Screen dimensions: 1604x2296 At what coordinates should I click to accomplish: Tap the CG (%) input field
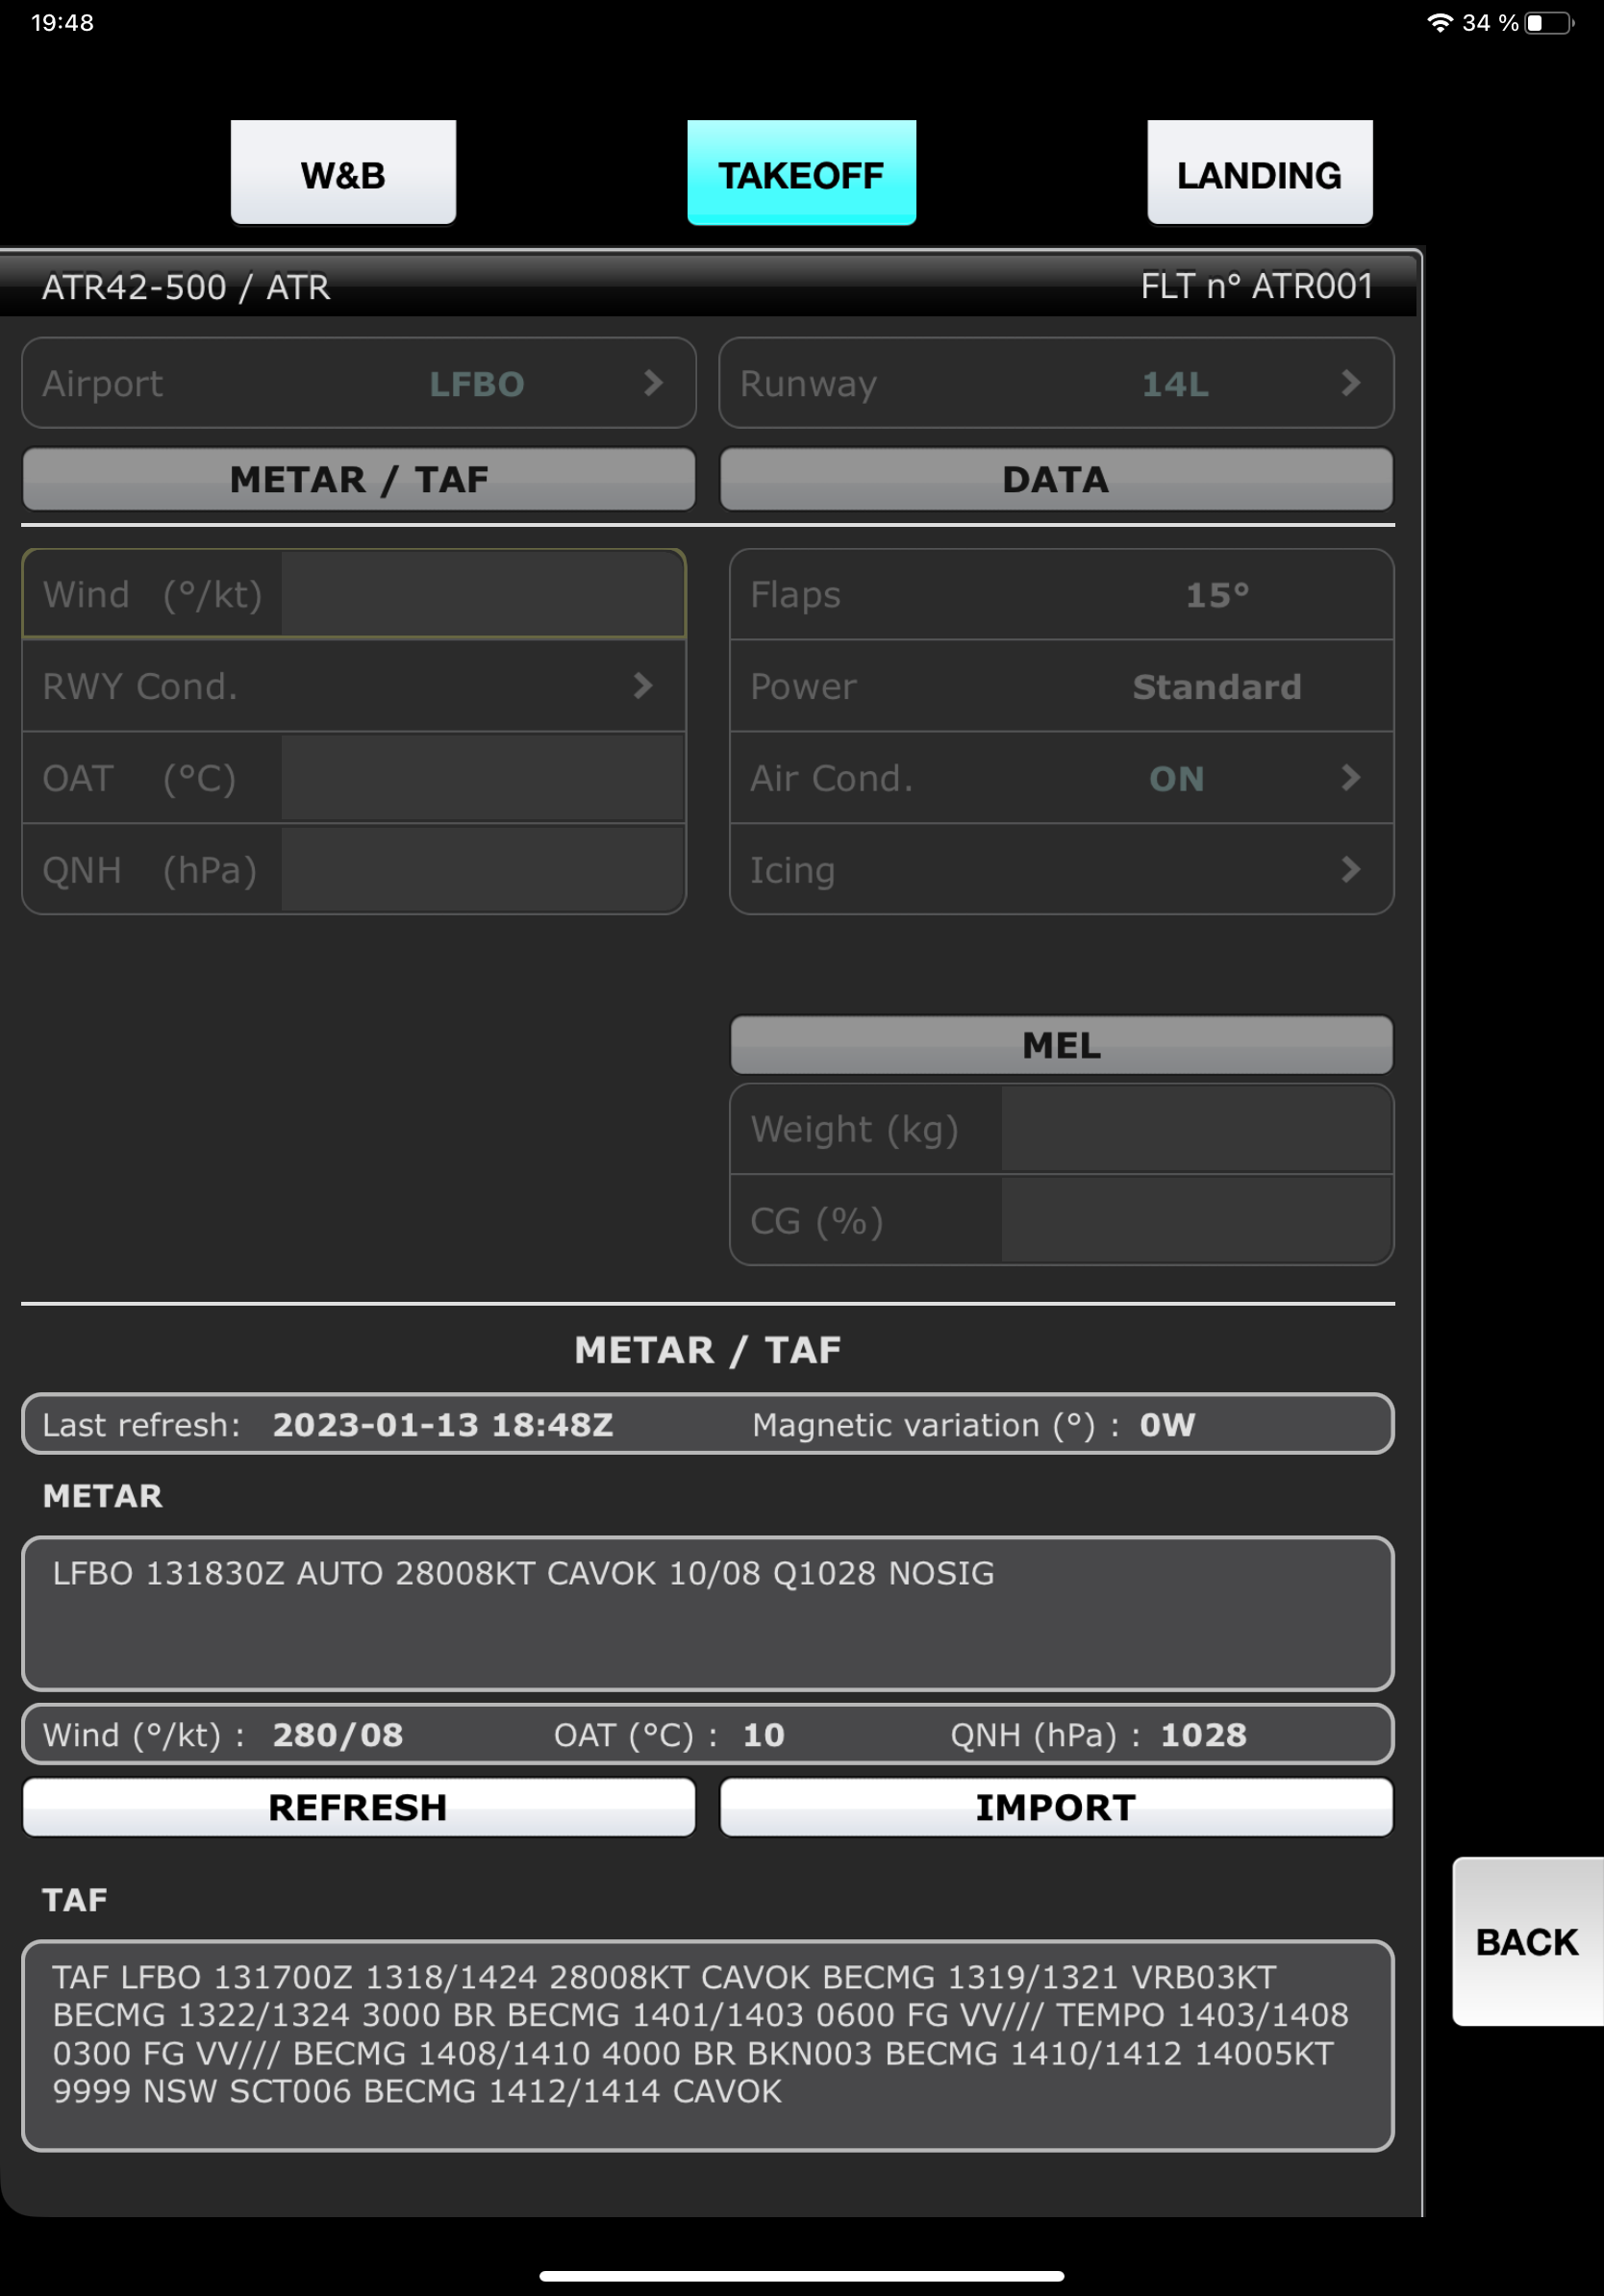point(1197,1220)
